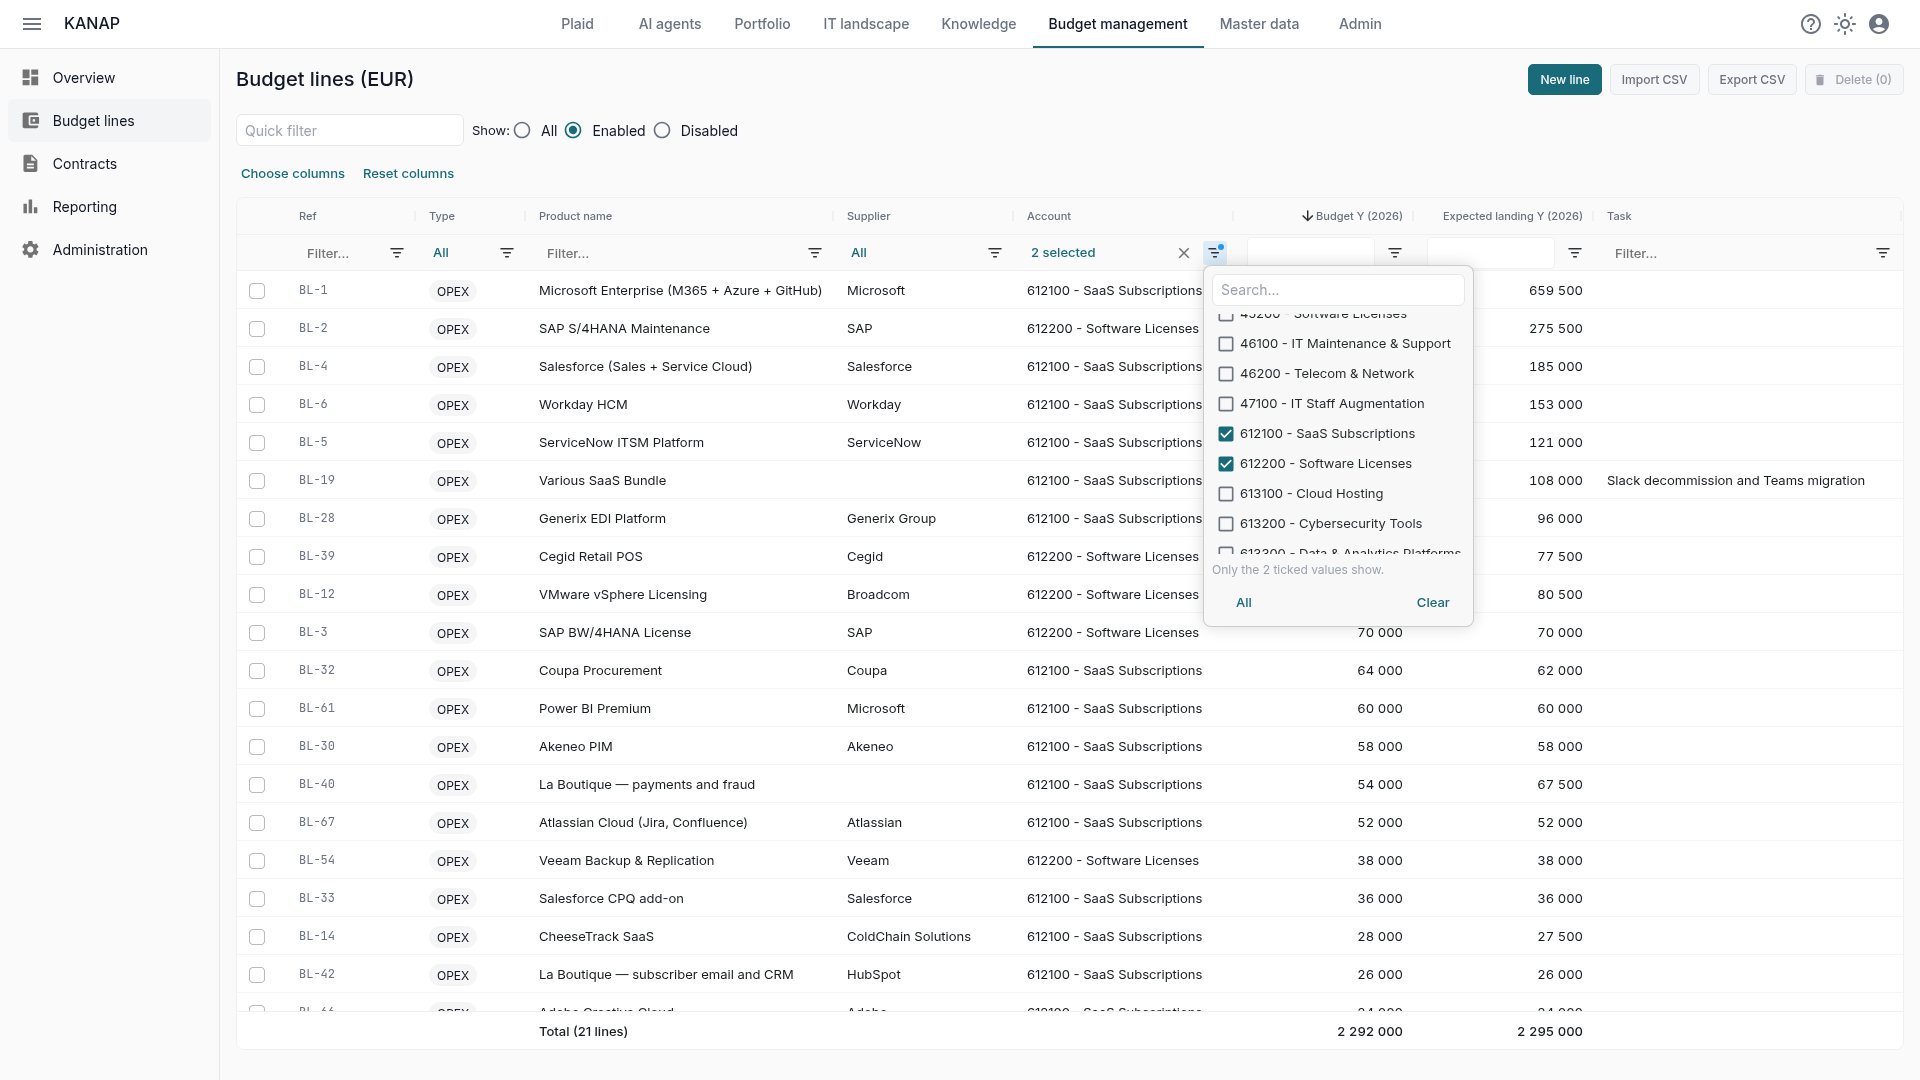Click the Budget lines wallet icon in sidebar
Screen dimensions: 1920x1080
click(x=31, y=121)
